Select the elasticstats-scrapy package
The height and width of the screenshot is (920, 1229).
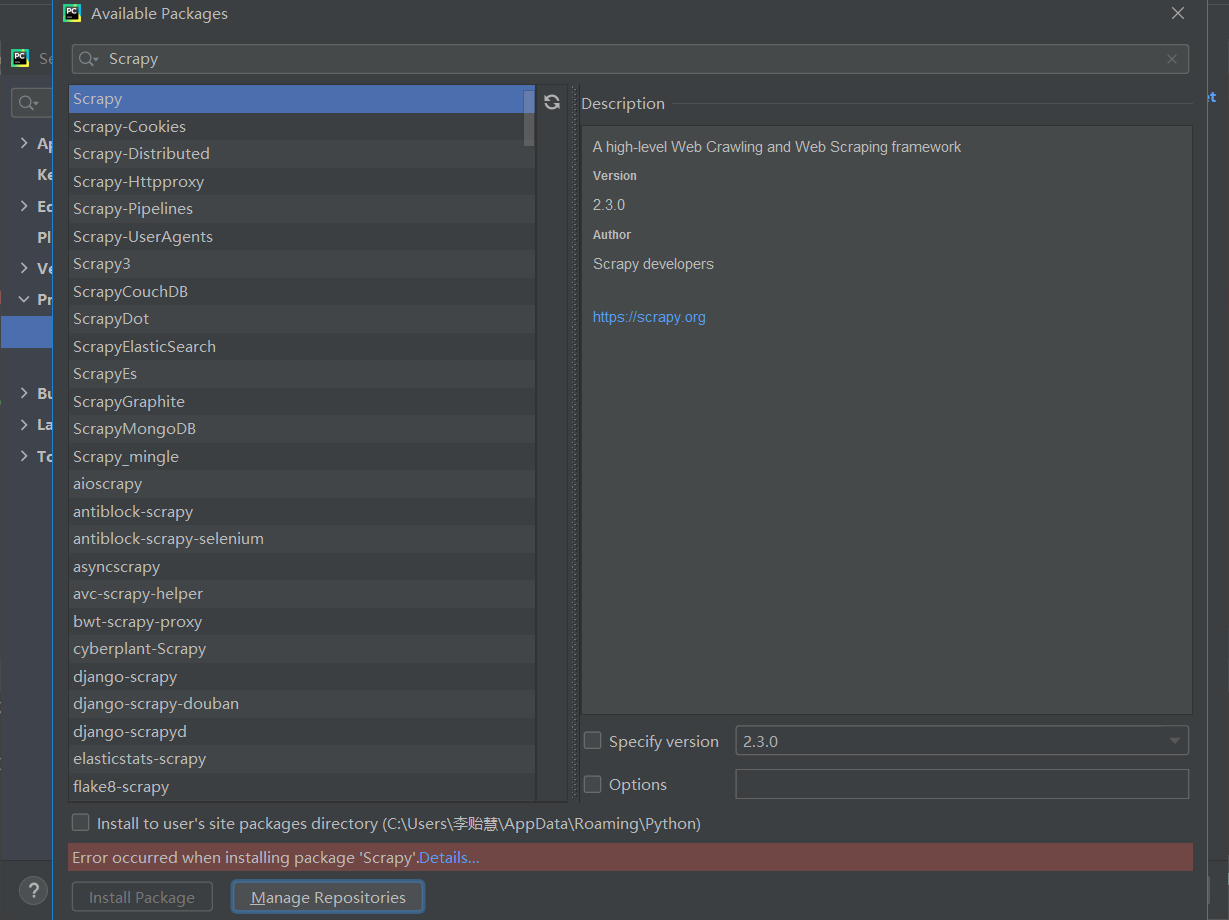coord(301,759)
